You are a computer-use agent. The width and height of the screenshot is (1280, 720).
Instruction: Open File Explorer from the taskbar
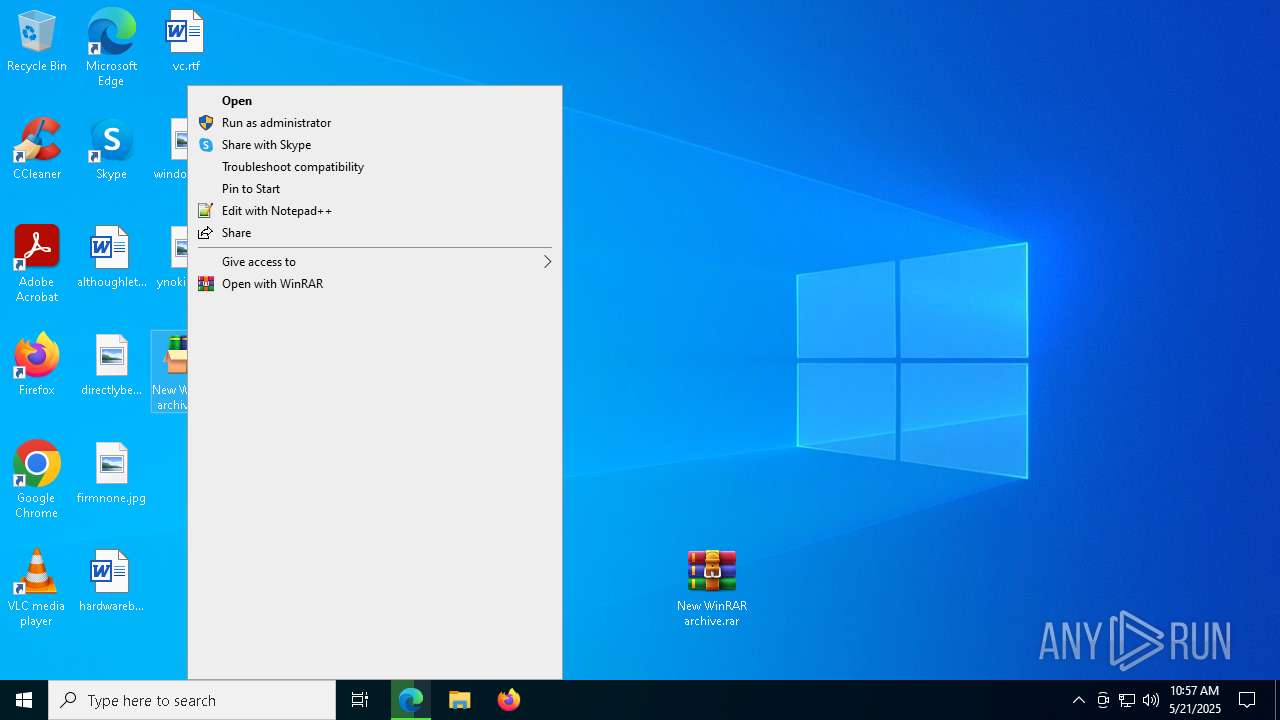tap(460, 700)
